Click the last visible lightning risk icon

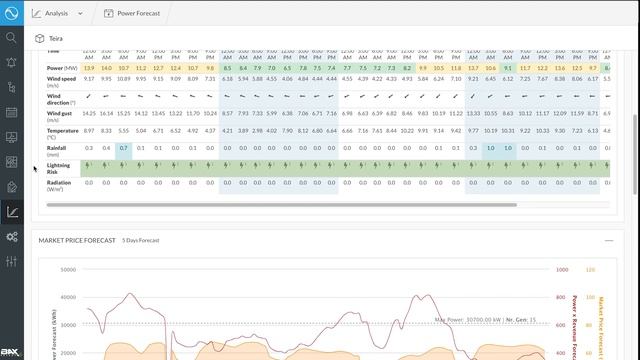click(607, 165)
